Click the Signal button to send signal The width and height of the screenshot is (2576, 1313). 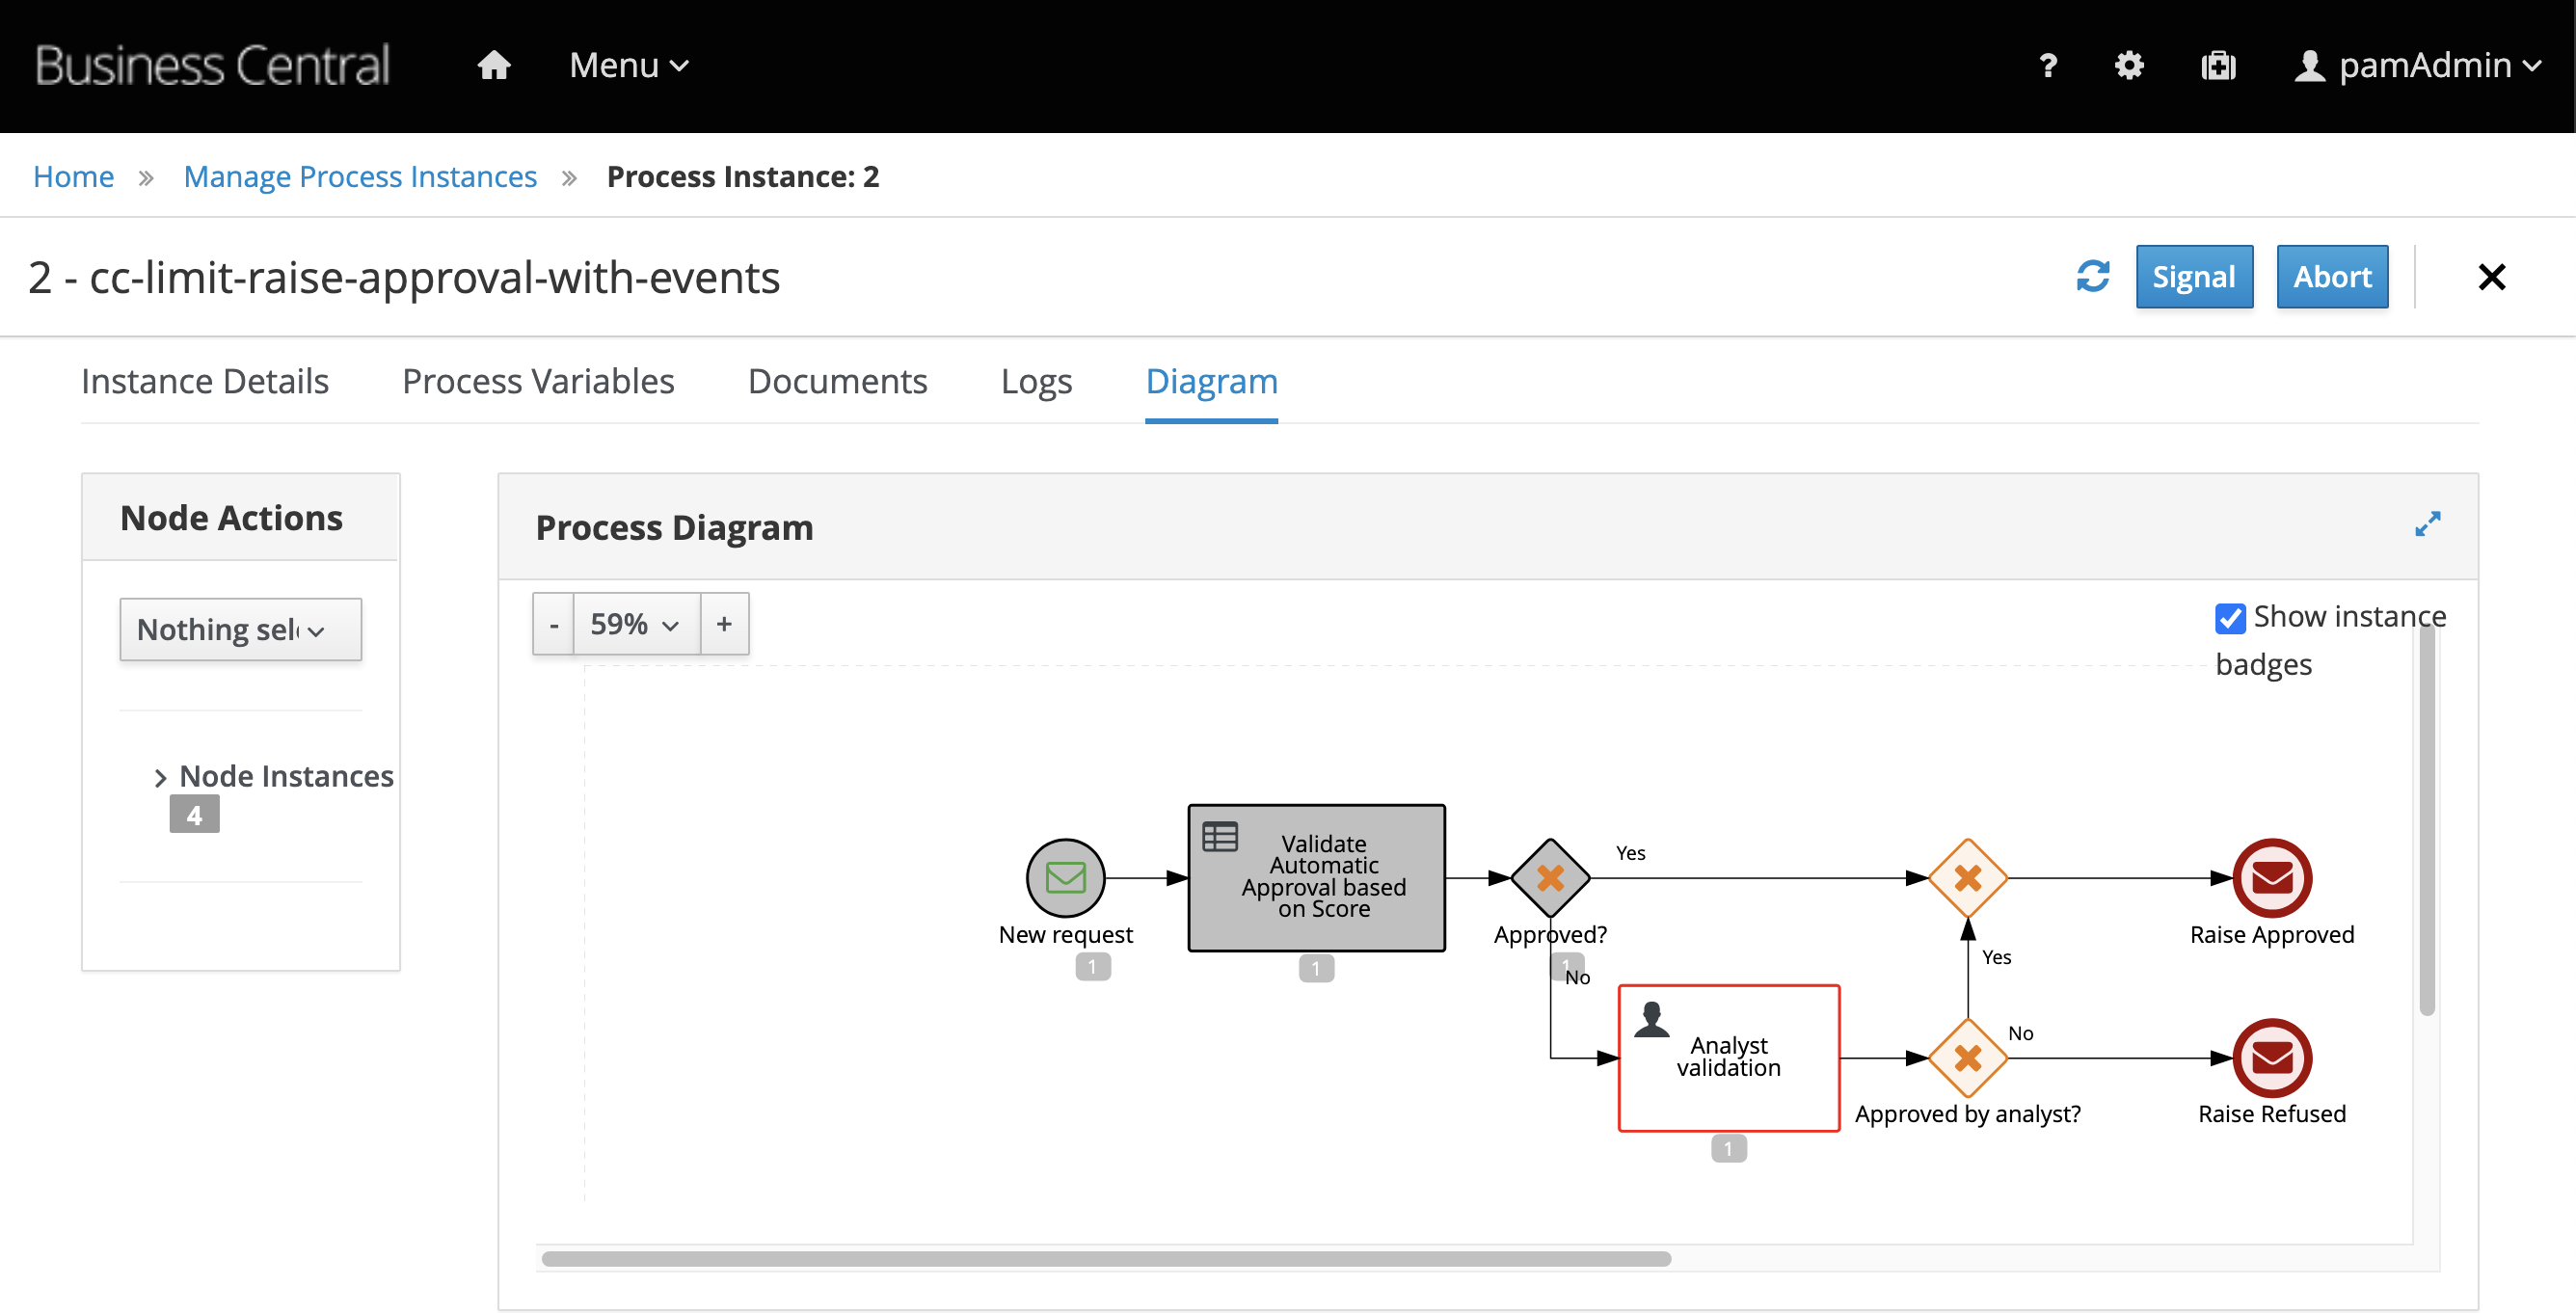click(2192, 277)
